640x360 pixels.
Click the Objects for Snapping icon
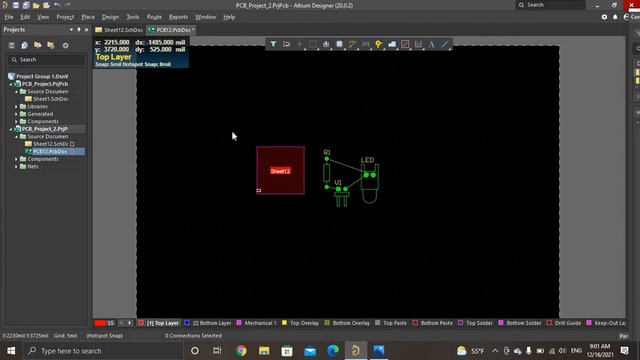(287, 44)
